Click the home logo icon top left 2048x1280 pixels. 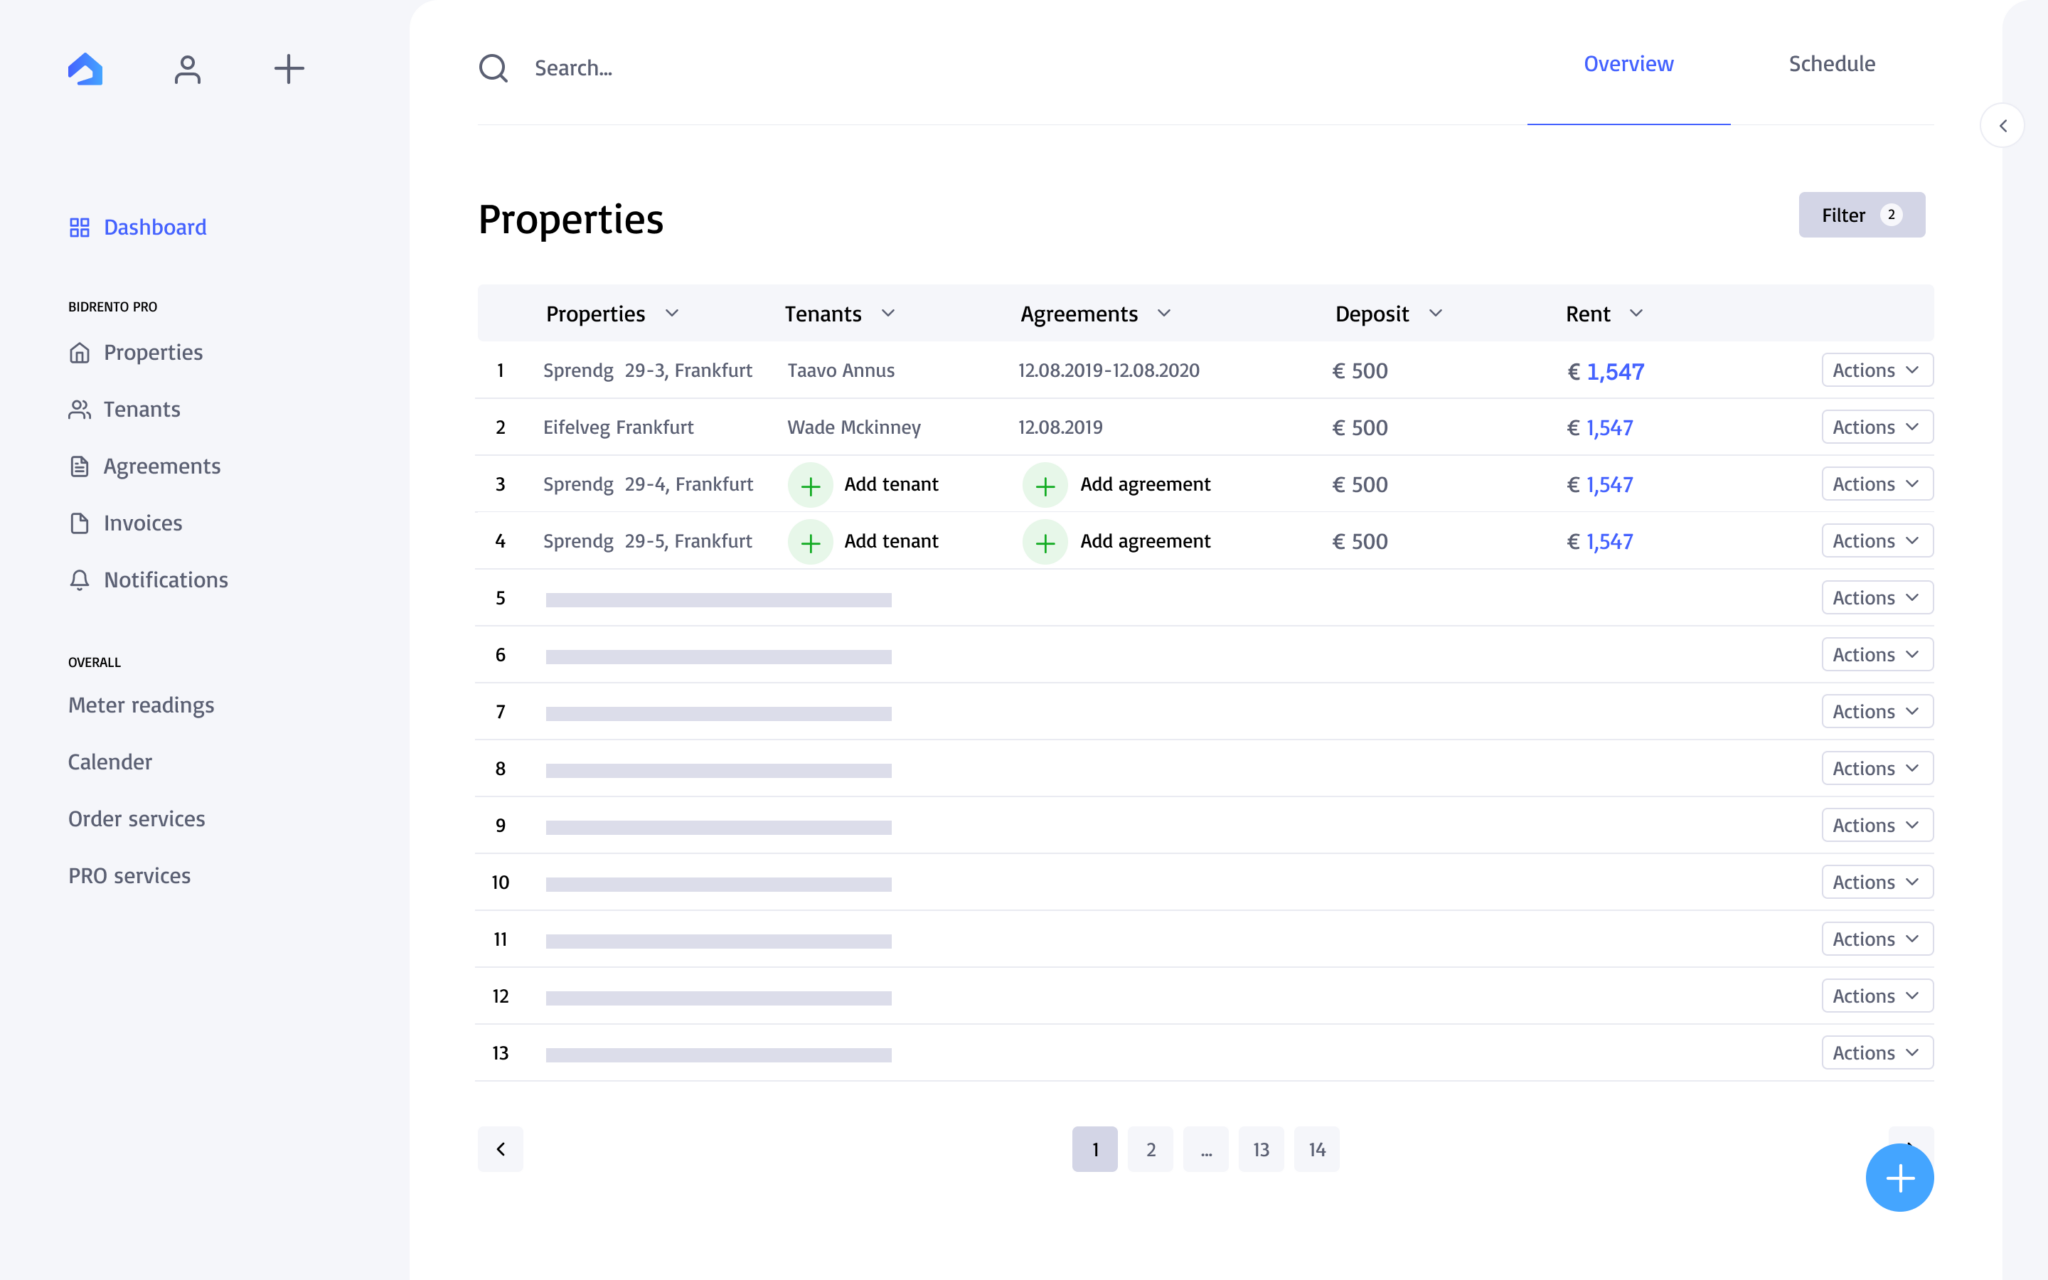[x=85, y=68]
